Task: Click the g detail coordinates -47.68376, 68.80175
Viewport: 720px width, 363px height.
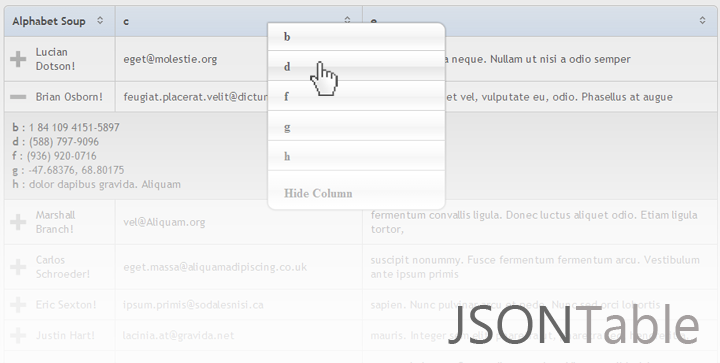Action: [x=76, y=170]
